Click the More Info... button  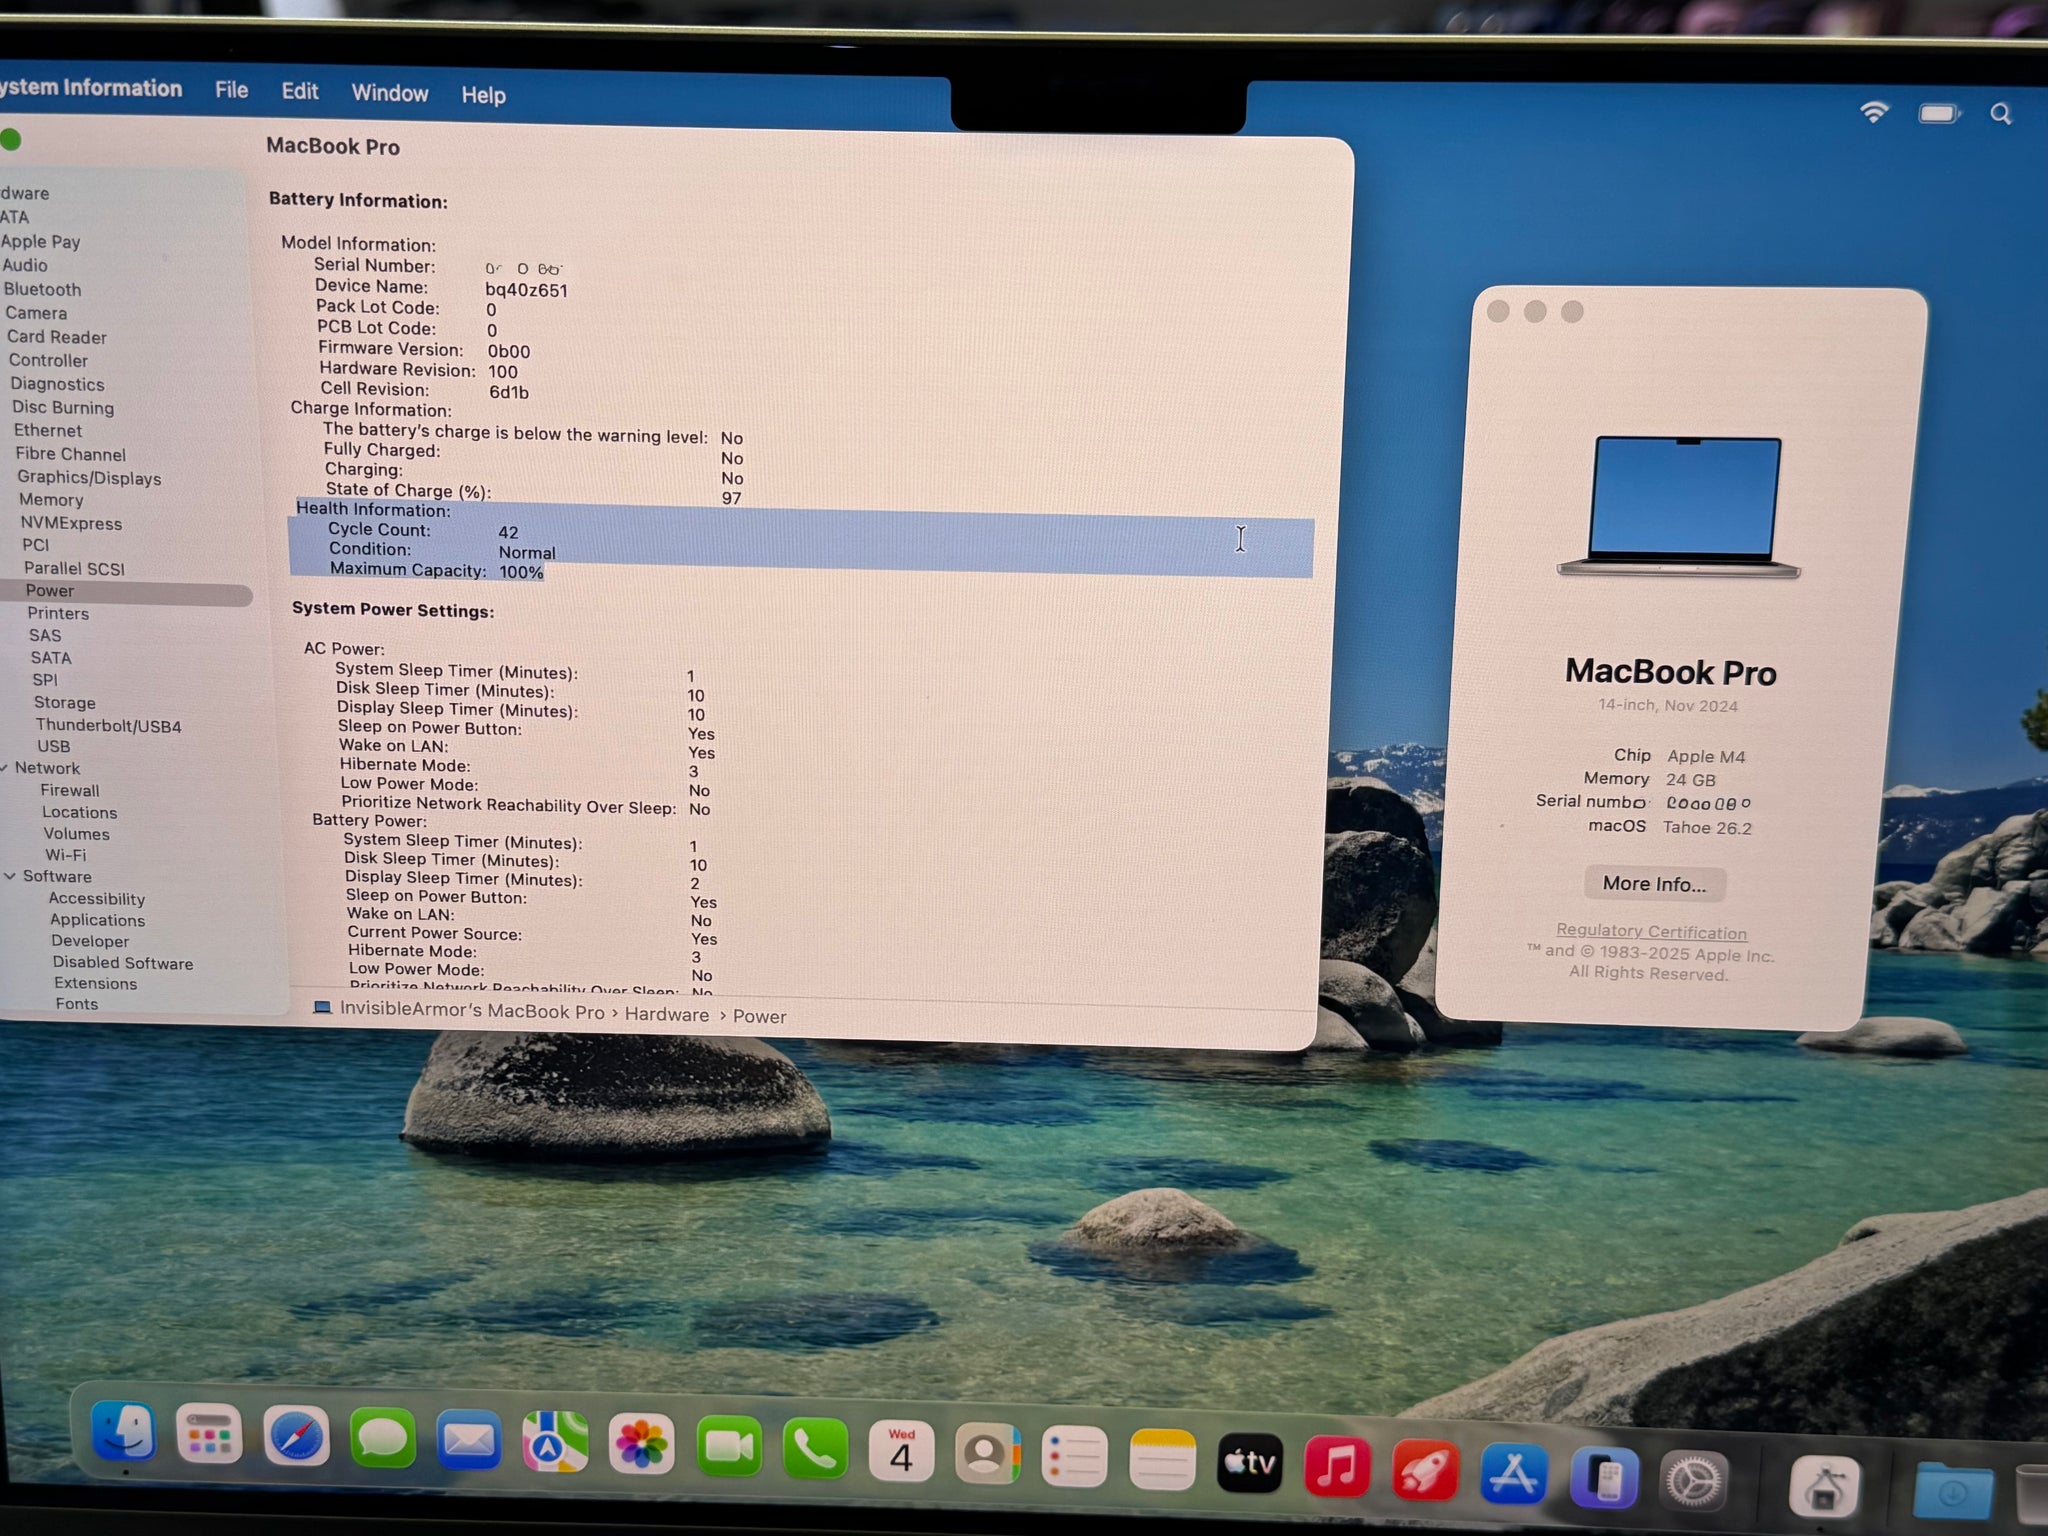[x=1654, y=884]
